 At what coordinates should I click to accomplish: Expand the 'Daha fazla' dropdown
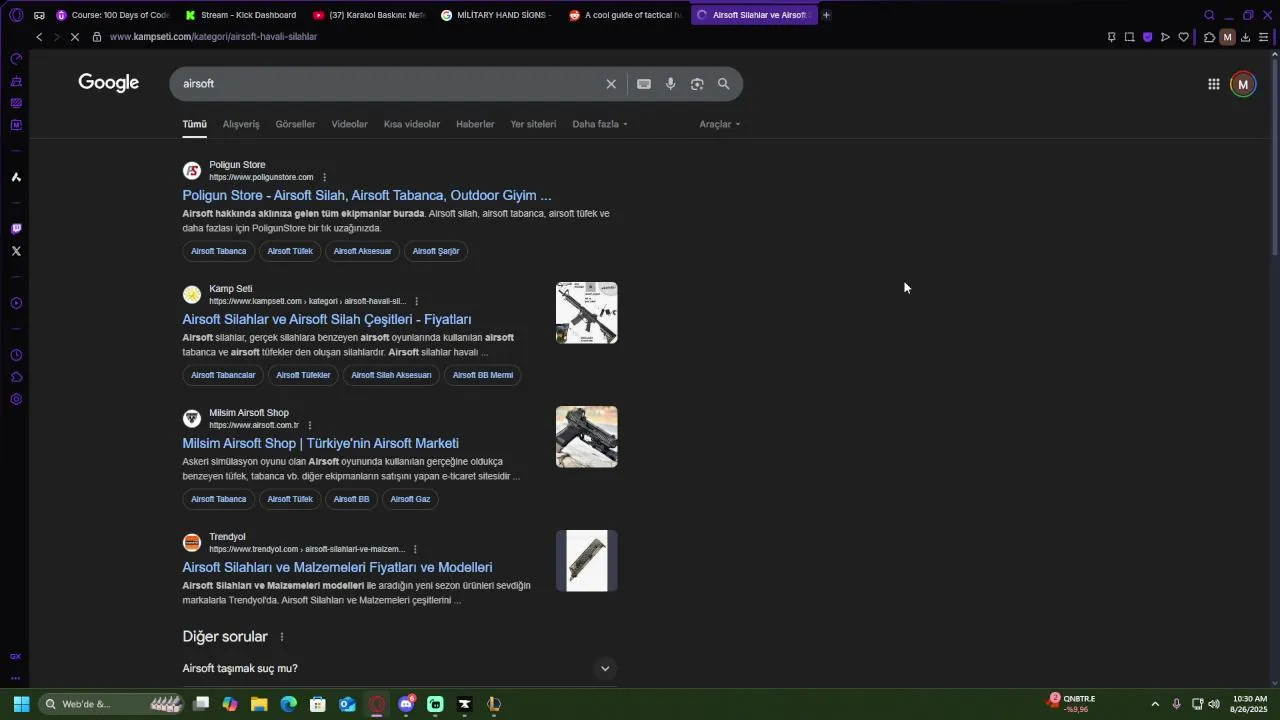tap(600, 124)
